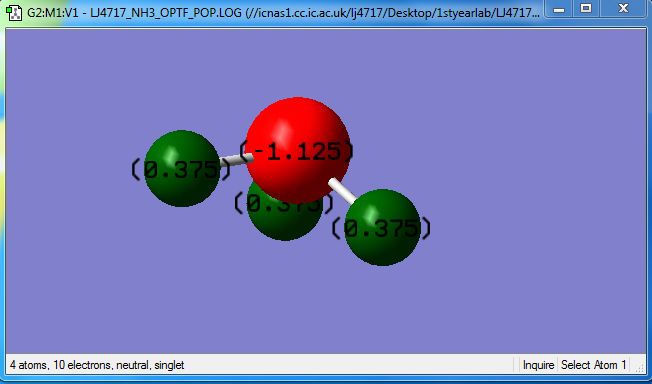
Task: Click the 'Inquire' status bar field
Action: pyautogui.click(x=538, y=365)
